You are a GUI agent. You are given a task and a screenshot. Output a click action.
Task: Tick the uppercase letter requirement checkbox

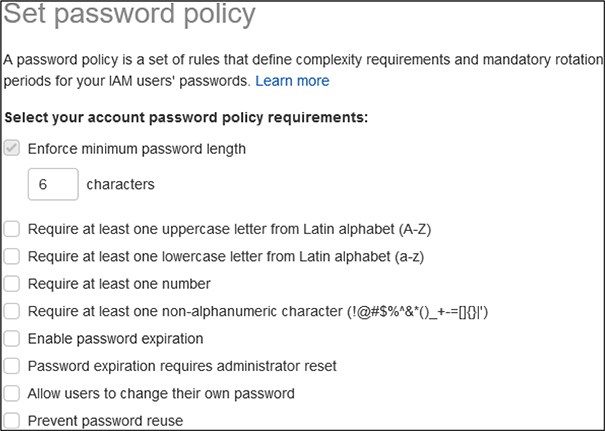(x=12, y=229)
